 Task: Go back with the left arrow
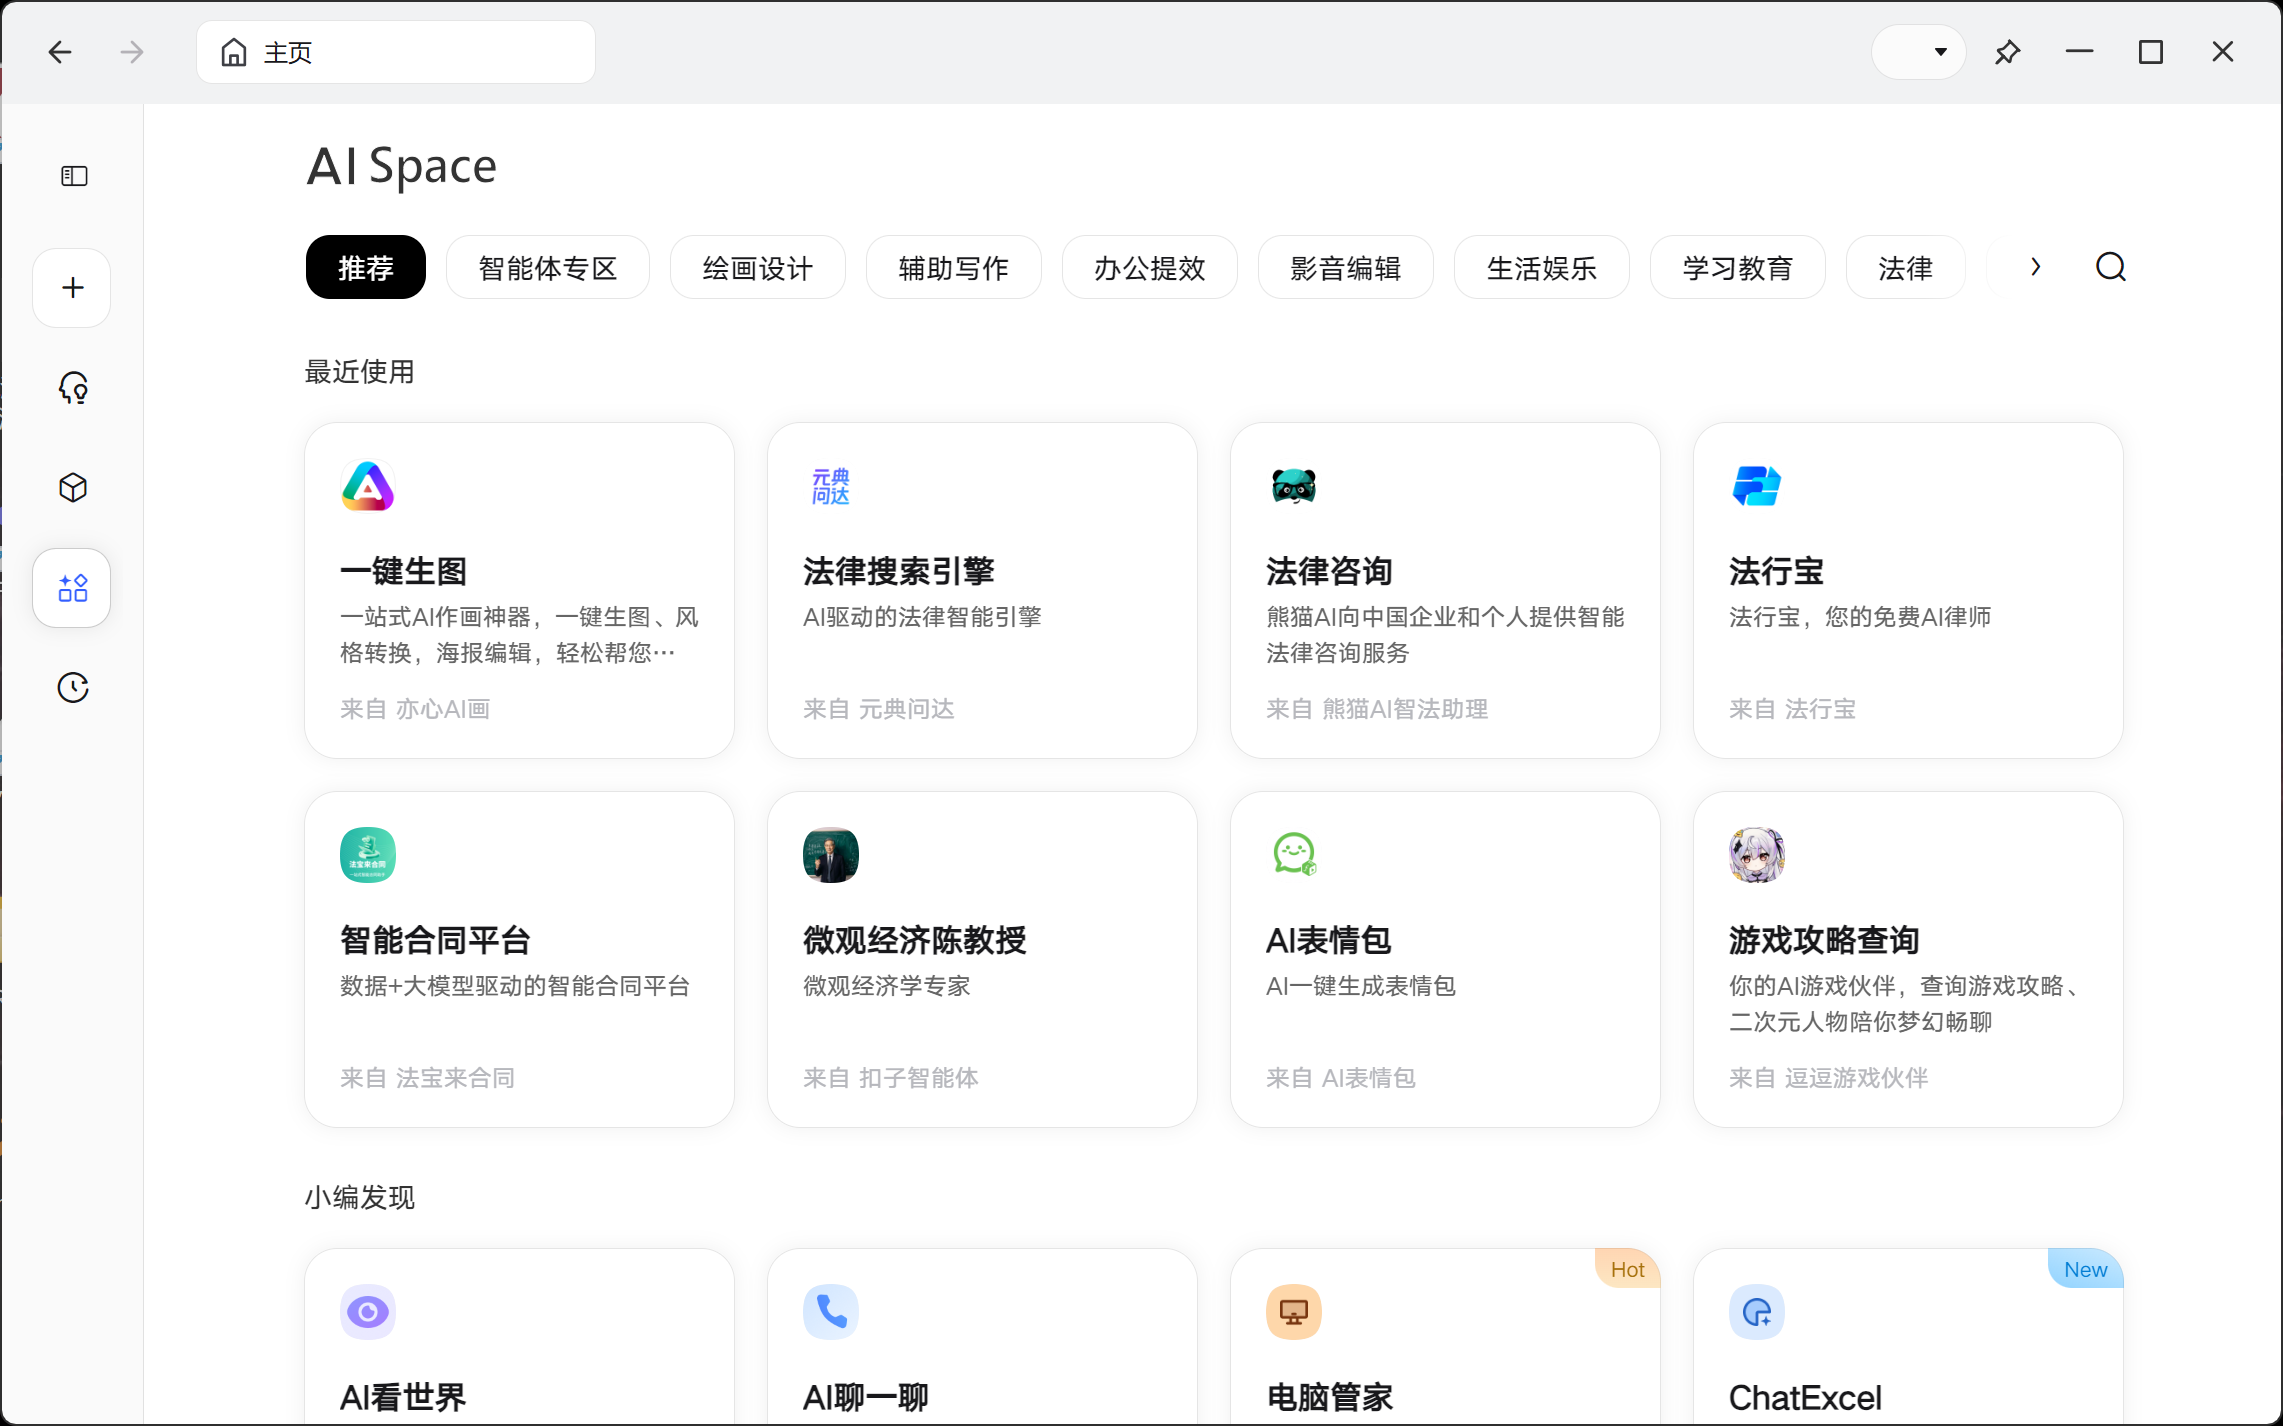click(60, 52)
